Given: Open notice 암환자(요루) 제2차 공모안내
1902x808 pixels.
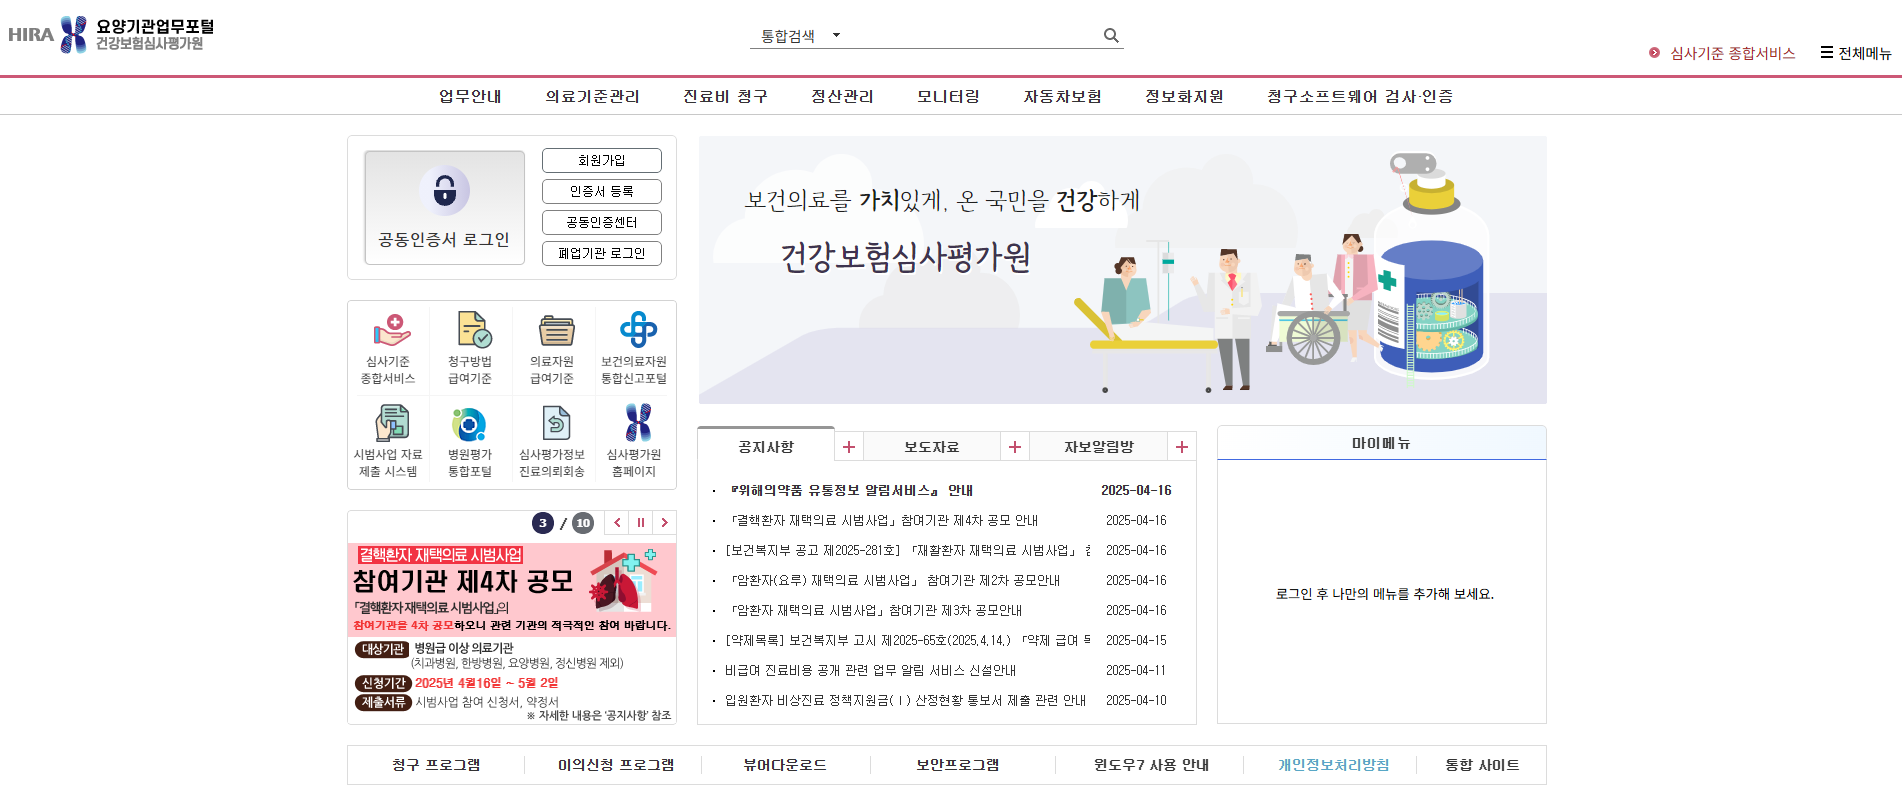Looking at the screenshot, I should tap(895, 580).
